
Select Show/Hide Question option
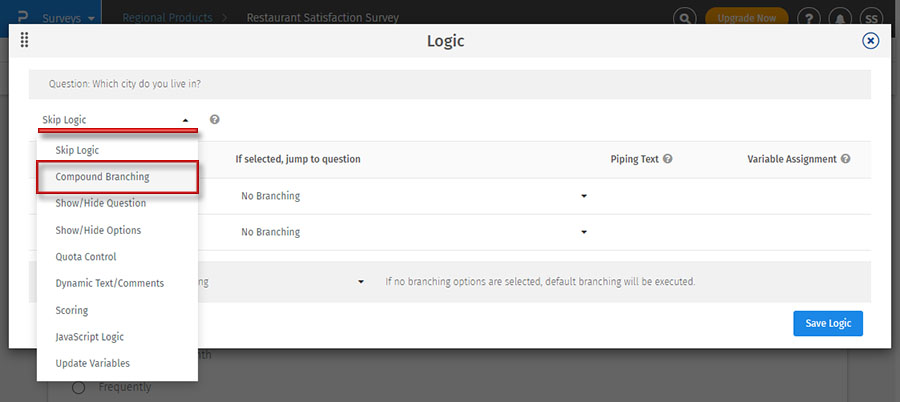pos(100,203)
